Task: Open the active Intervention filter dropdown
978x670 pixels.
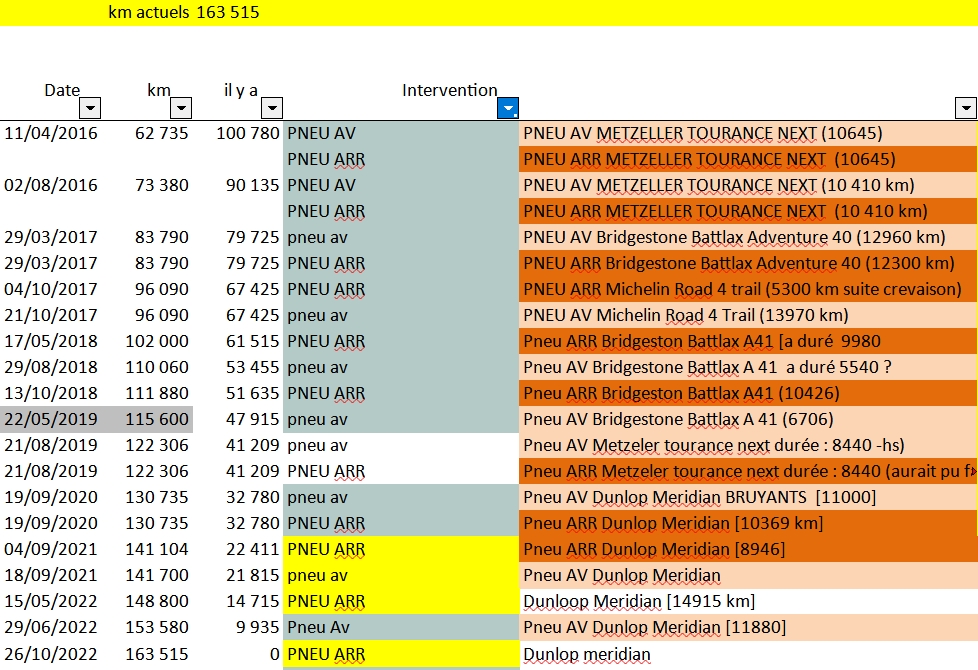Action: [x=508, y=108]
